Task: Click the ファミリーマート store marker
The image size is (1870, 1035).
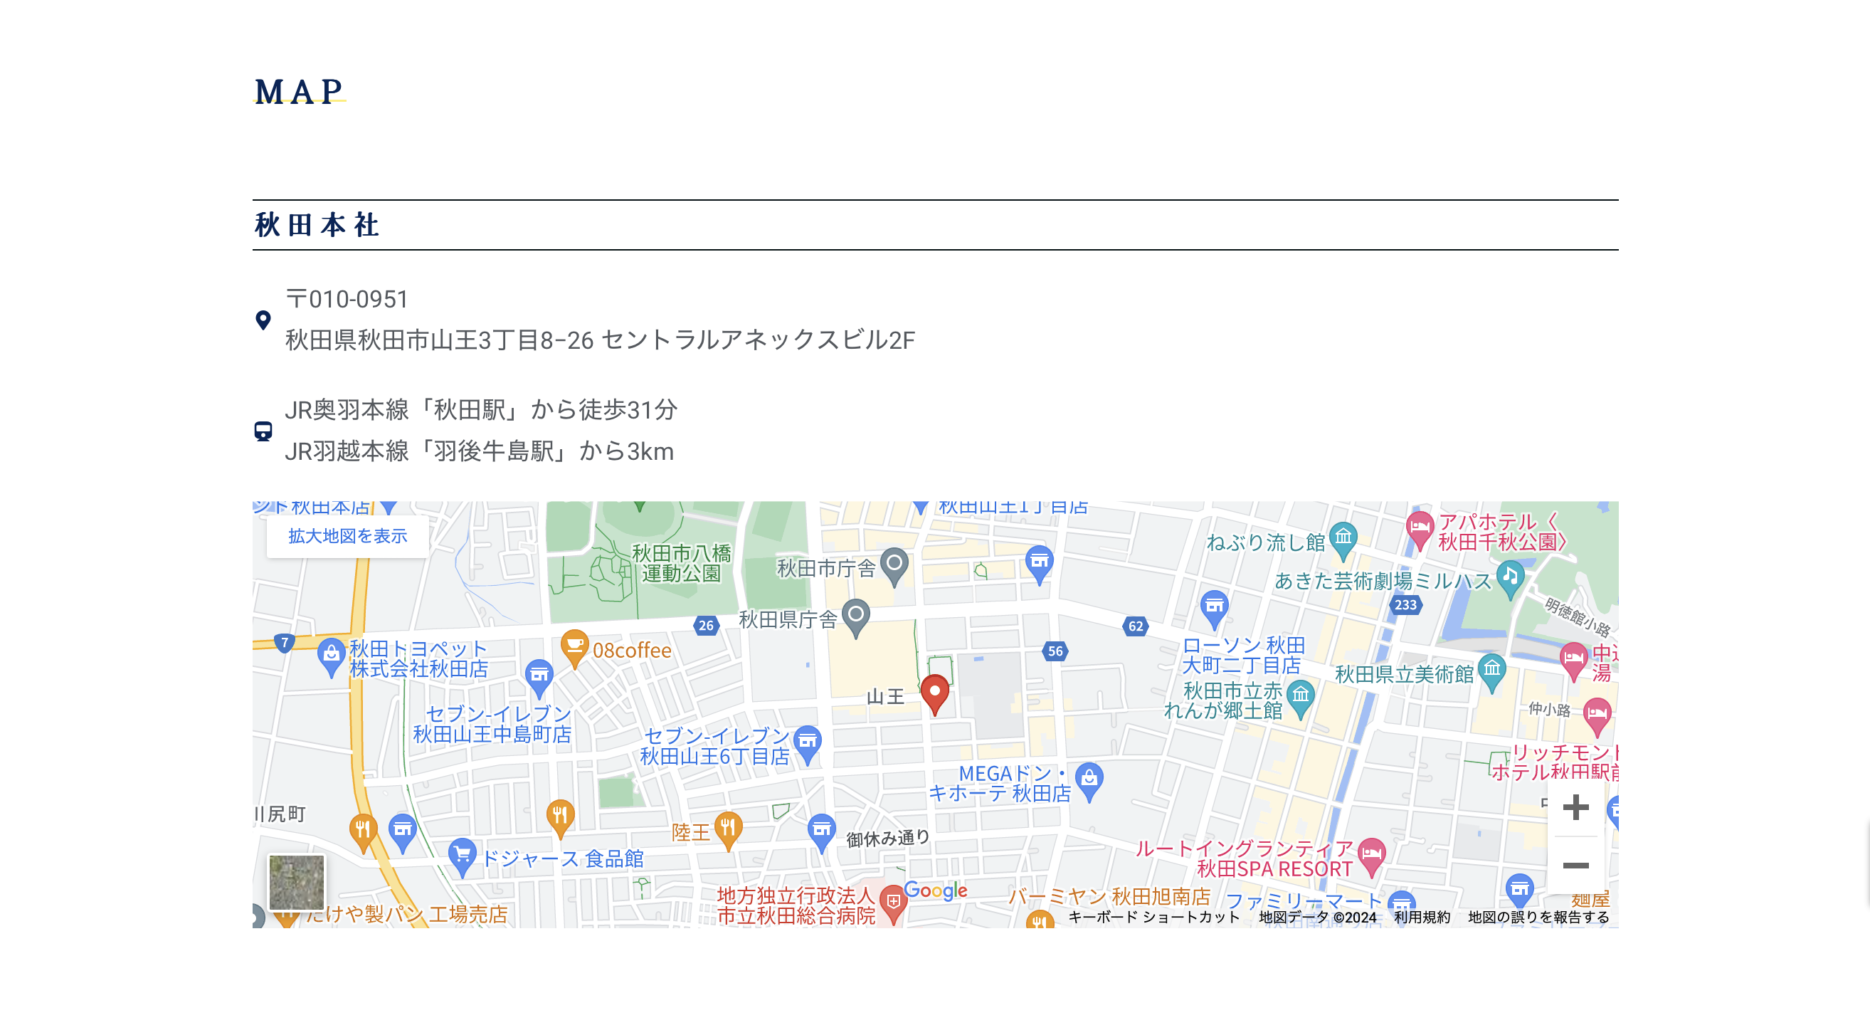Action: click(1401, 906)
